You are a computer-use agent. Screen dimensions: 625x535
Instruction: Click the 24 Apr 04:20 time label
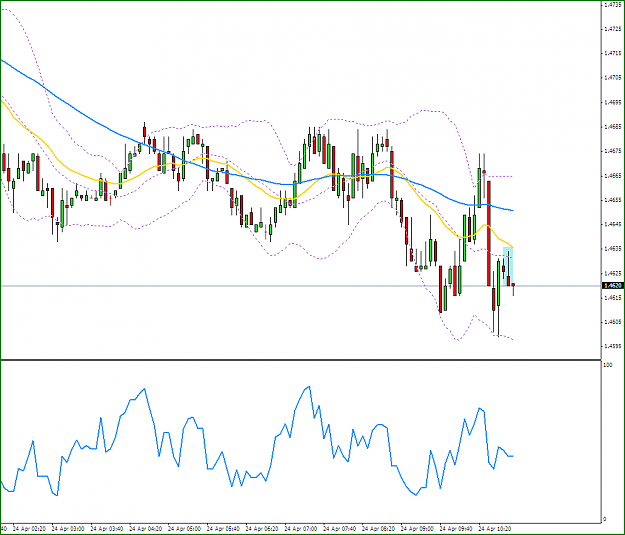pyautogui.click(x=145, y=529)
